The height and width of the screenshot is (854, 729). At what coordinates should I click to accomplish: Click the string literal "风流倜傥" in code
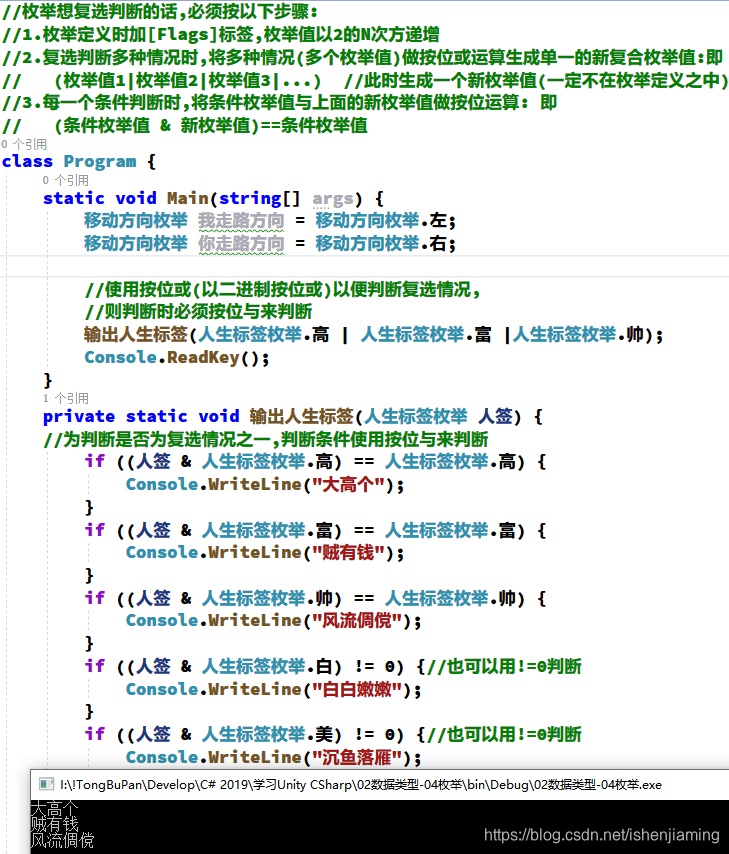coord(357,621)
